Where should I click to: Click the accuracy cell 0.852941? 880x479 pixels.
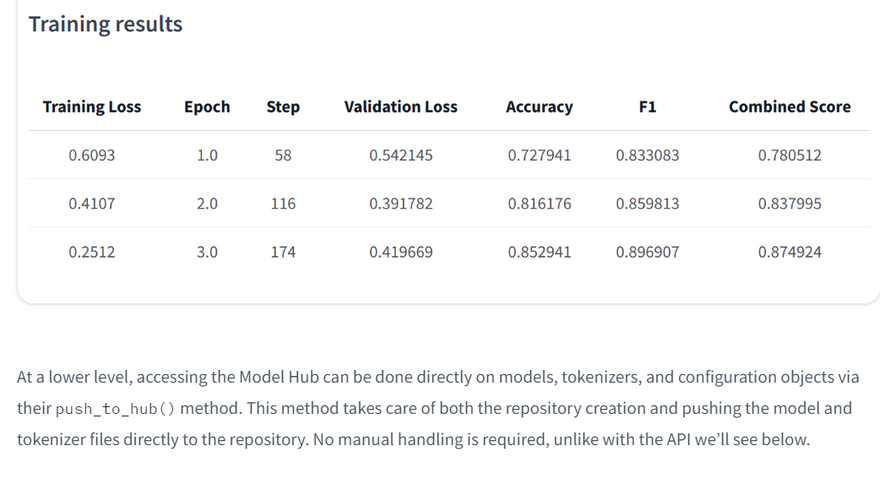point(539,252)
